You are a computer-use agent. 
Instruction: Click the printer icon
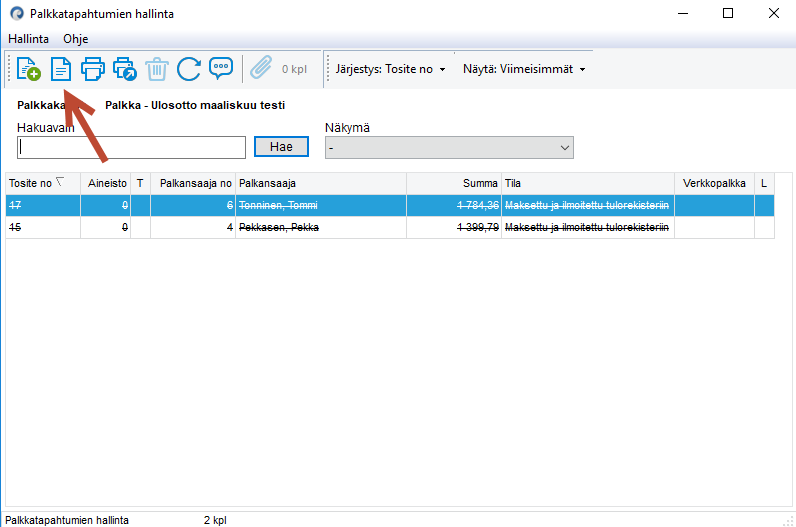click(92, 69)
